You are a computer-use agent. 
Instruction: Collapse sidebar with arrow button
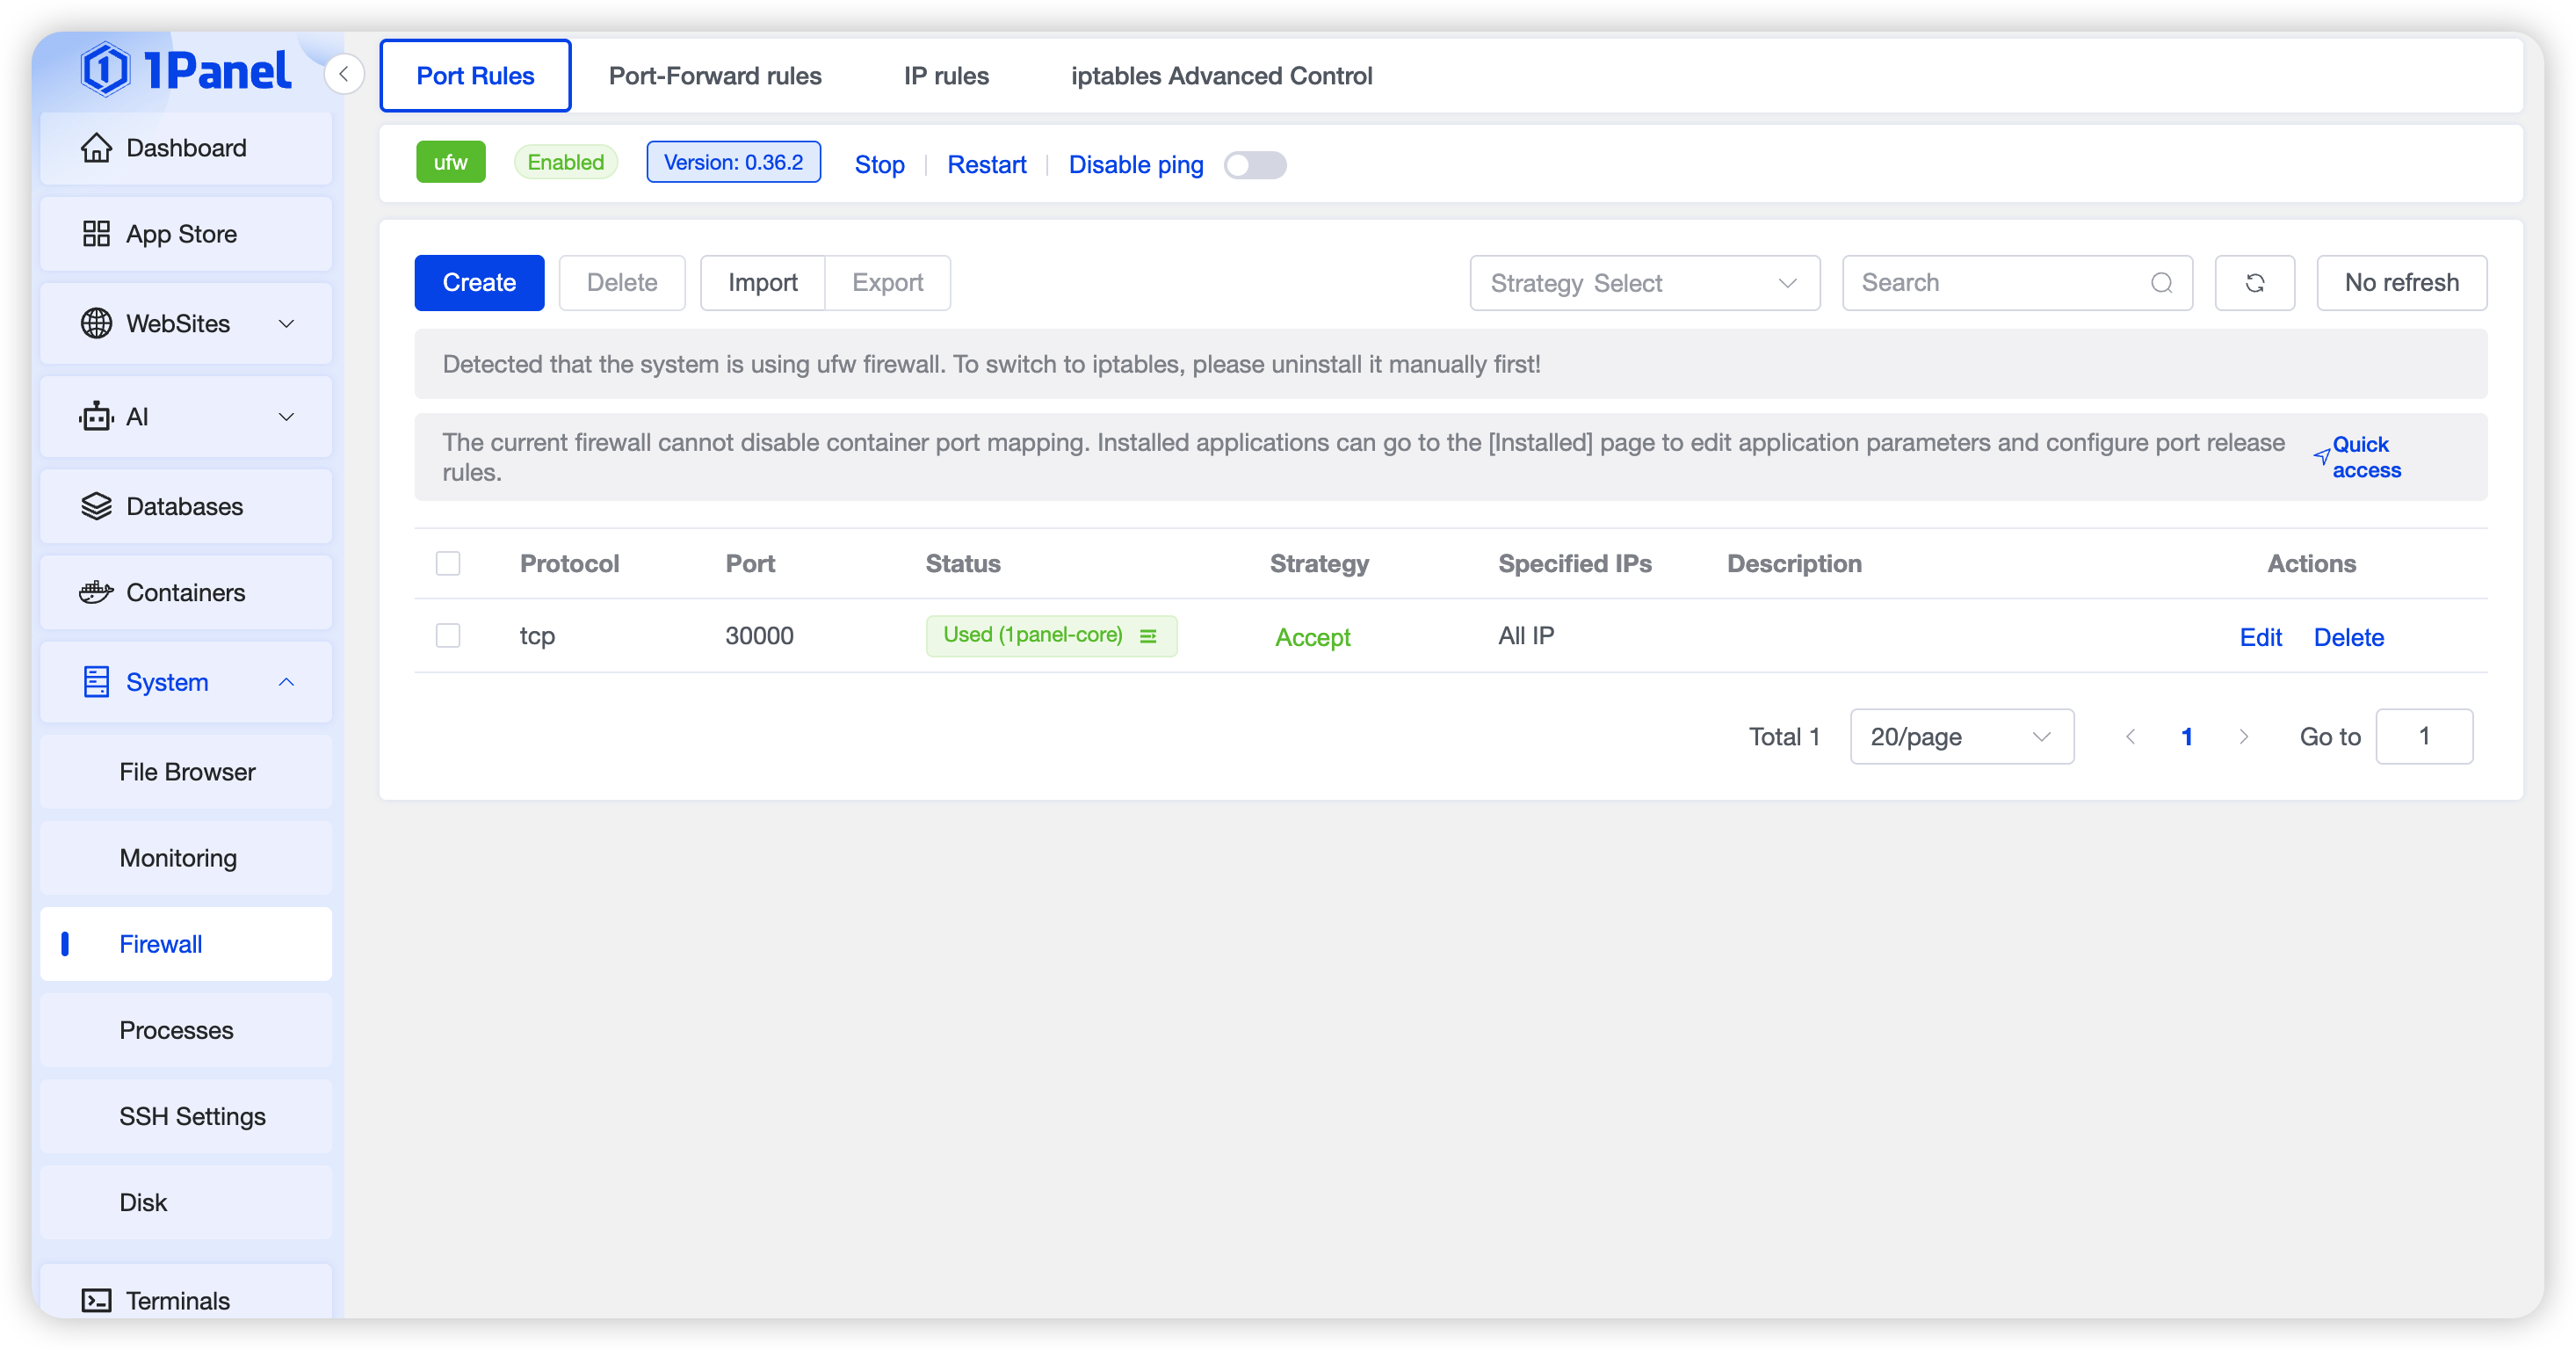[343, 74]
